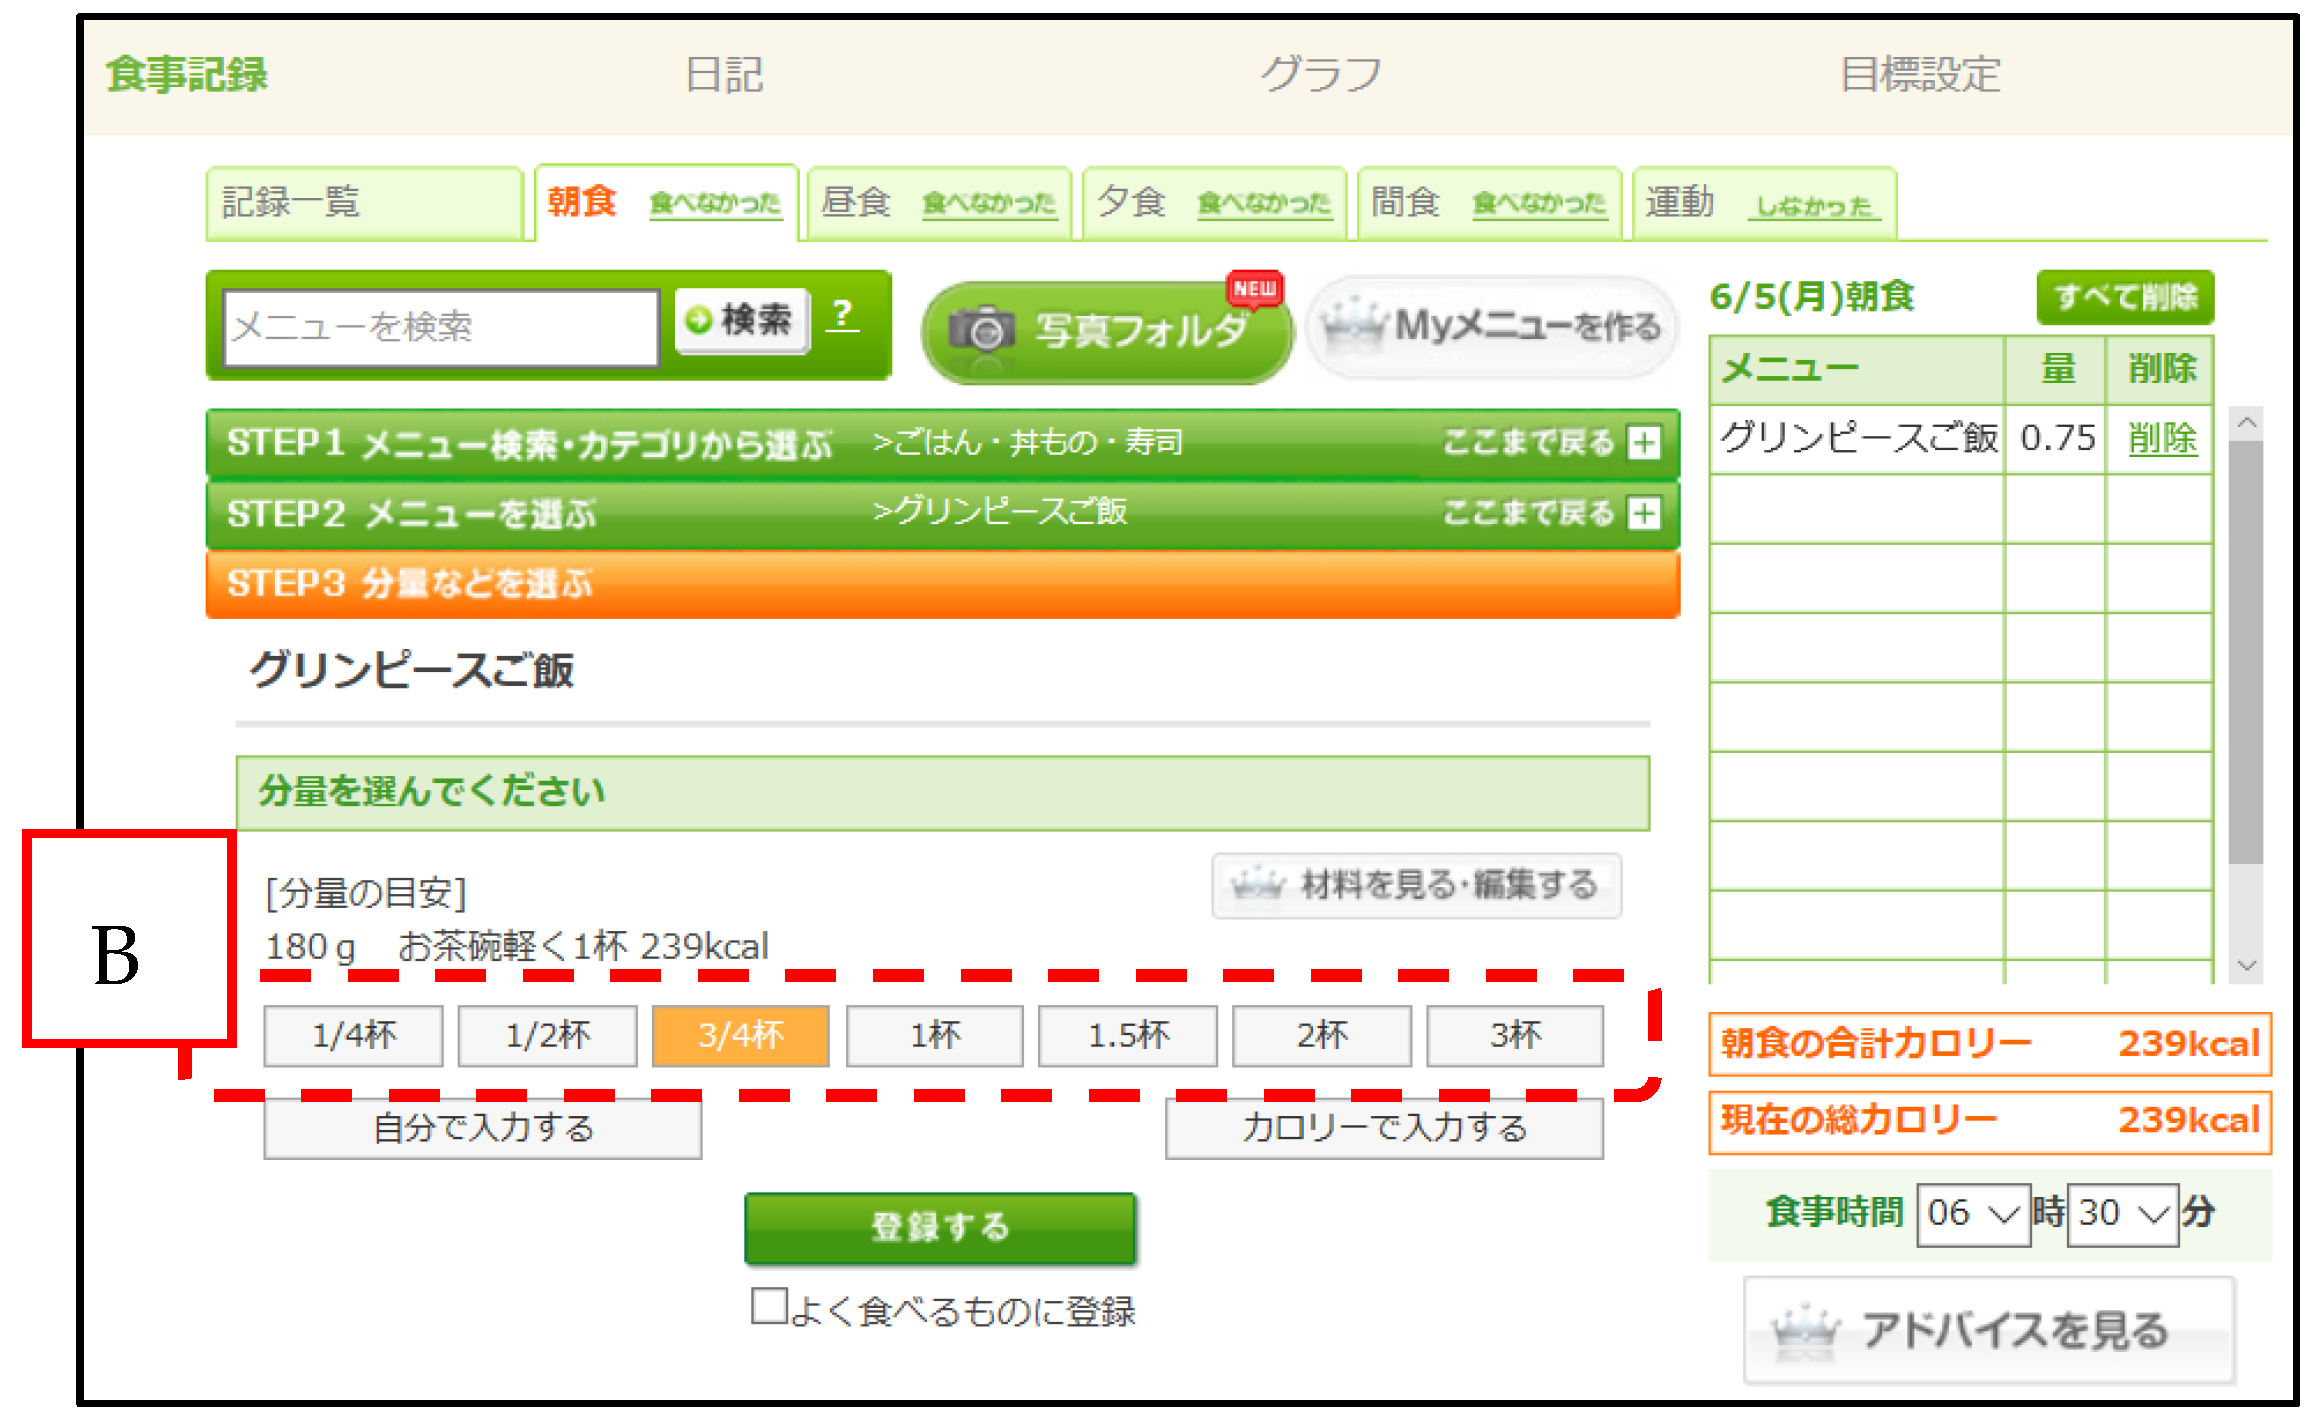2313x1426 pixels.
Task: Open 材料を見る・編集する crown button
Action: [1416, 885]
